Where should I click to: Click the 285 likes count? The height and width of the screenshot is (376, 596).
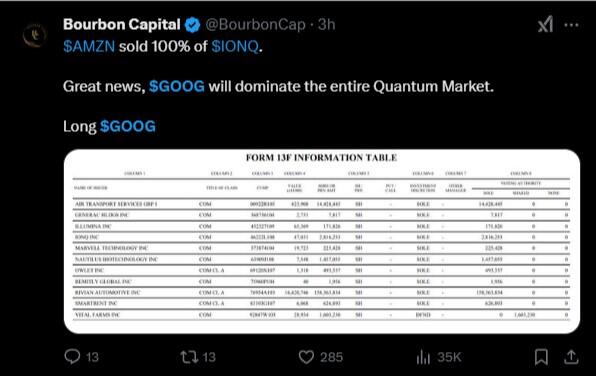pos(331,357)
